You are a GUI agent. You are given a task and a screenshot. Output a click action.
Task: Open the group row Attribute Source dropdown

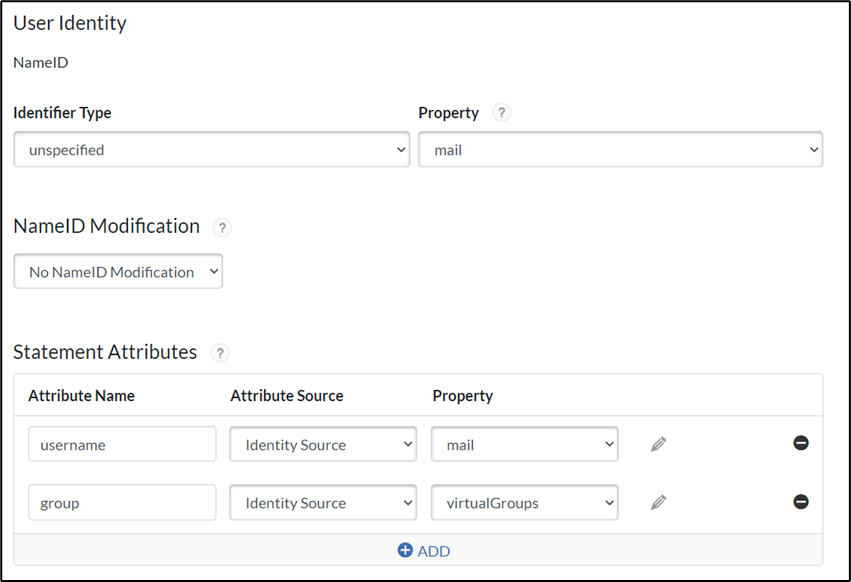coord(322,502)
